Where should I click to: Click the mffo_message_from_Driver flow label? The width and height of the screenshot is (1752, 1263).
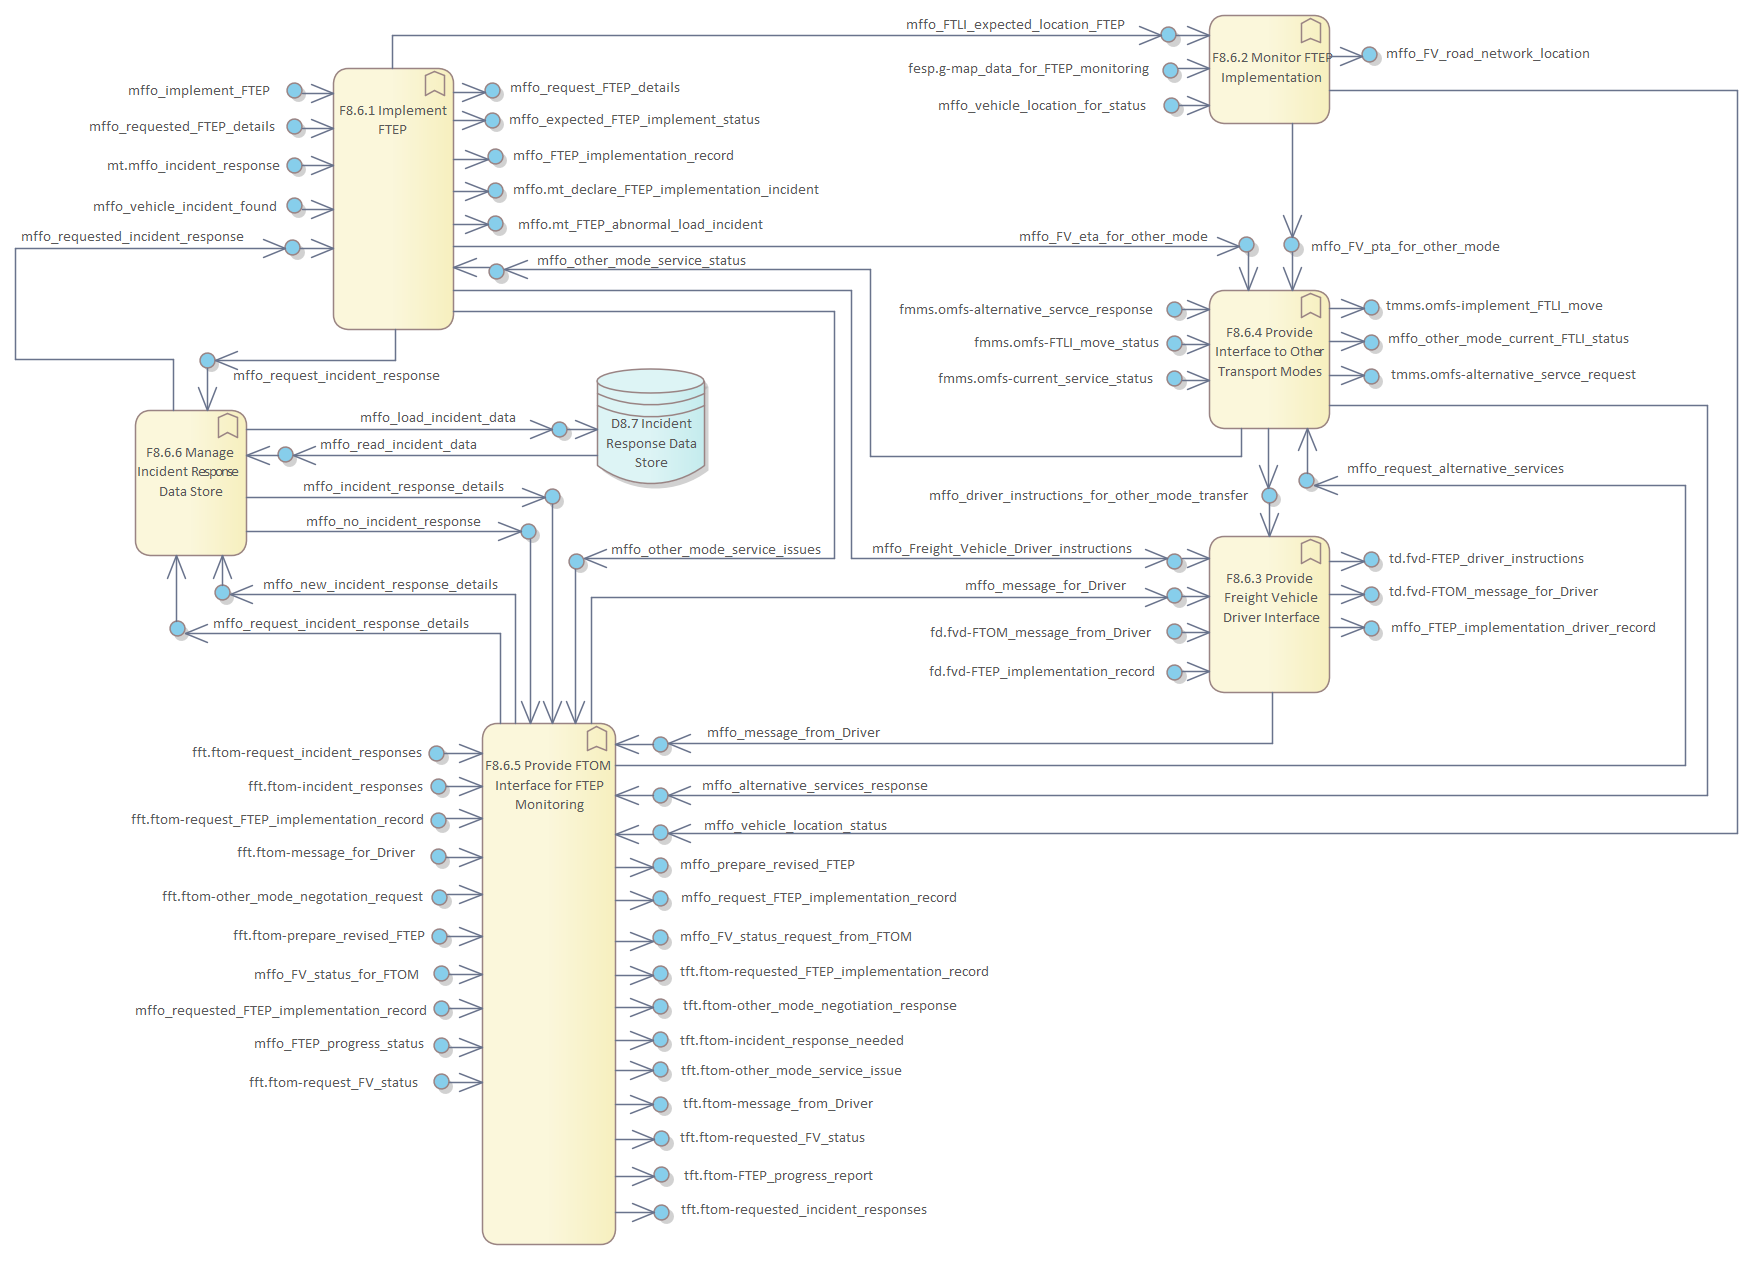[793, 733]
